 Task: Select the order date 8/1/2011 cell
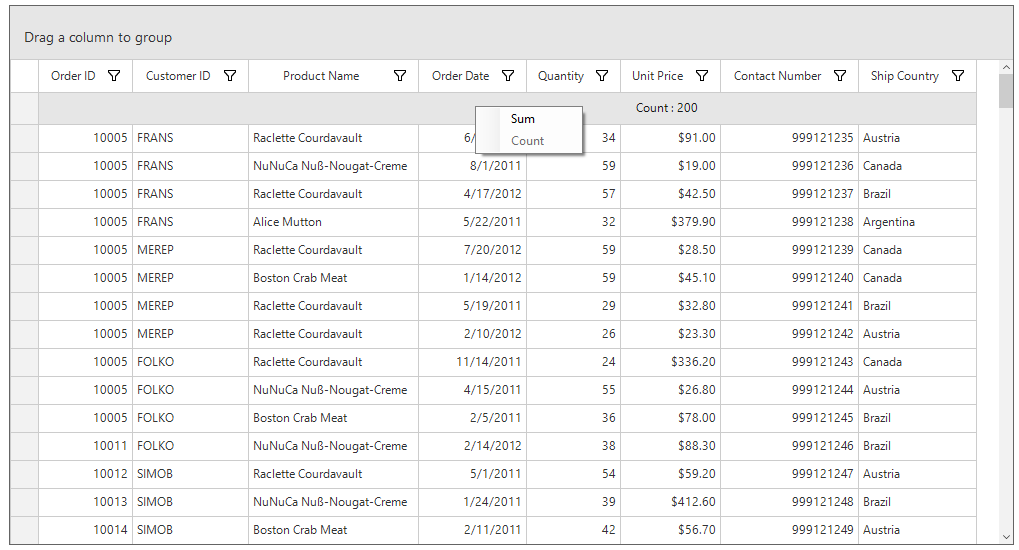(x=472, y=166)
